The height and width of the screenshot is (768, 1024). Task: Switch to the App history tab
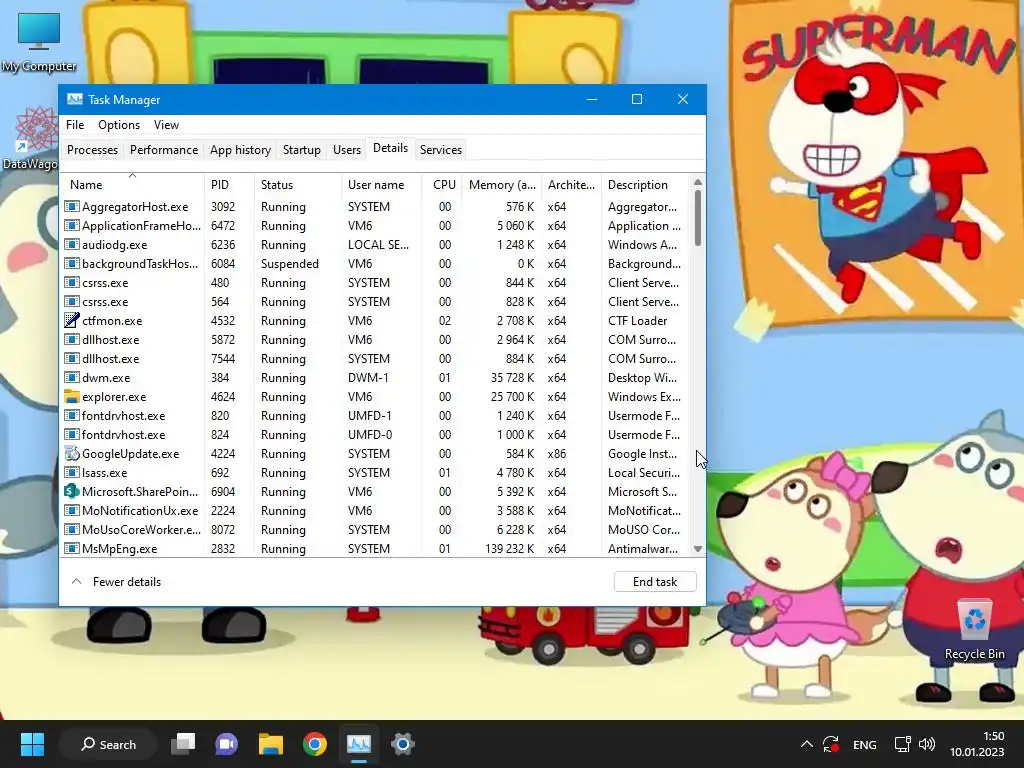coord(240,150)
